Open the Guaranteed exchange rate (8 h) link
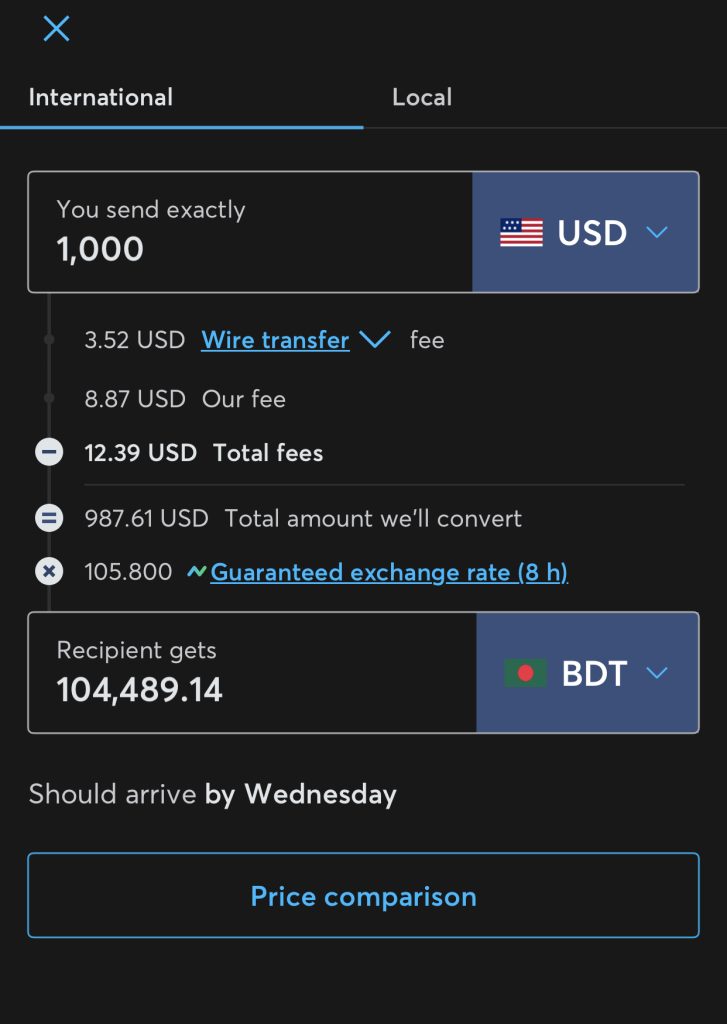 [389, 573]
